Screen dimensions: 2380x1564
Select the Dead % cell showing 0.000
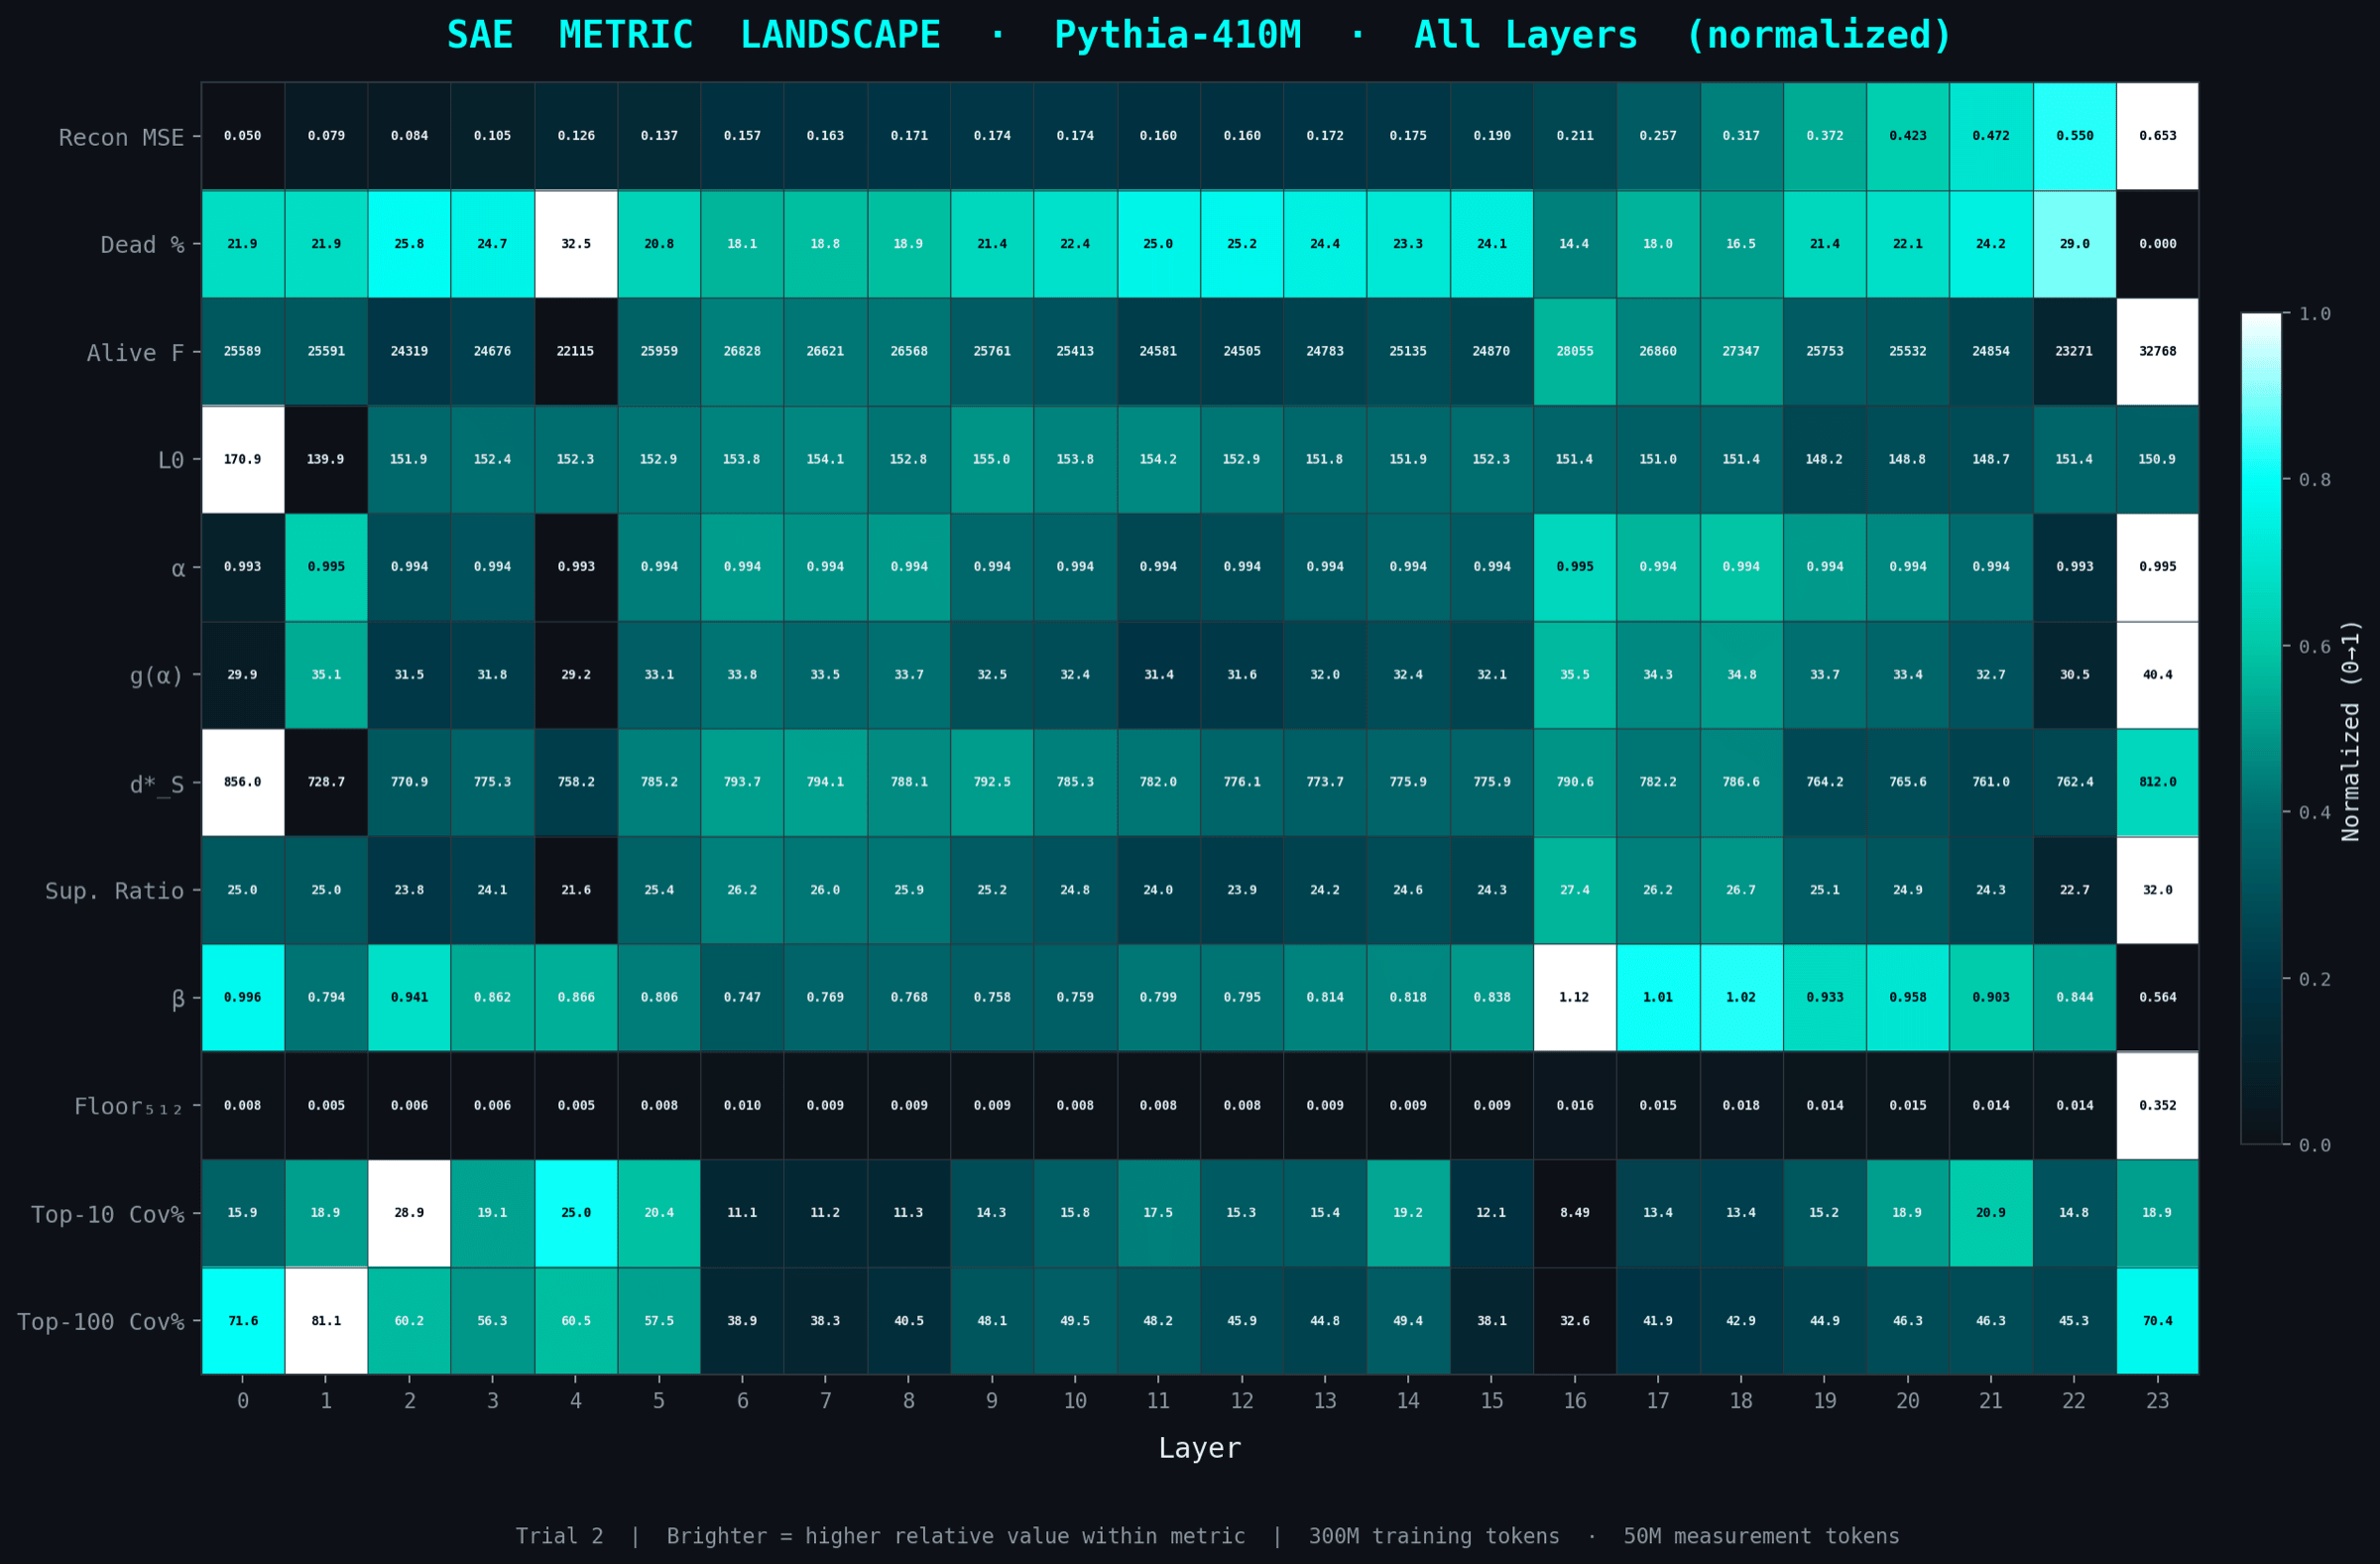tap(2157, 244)
